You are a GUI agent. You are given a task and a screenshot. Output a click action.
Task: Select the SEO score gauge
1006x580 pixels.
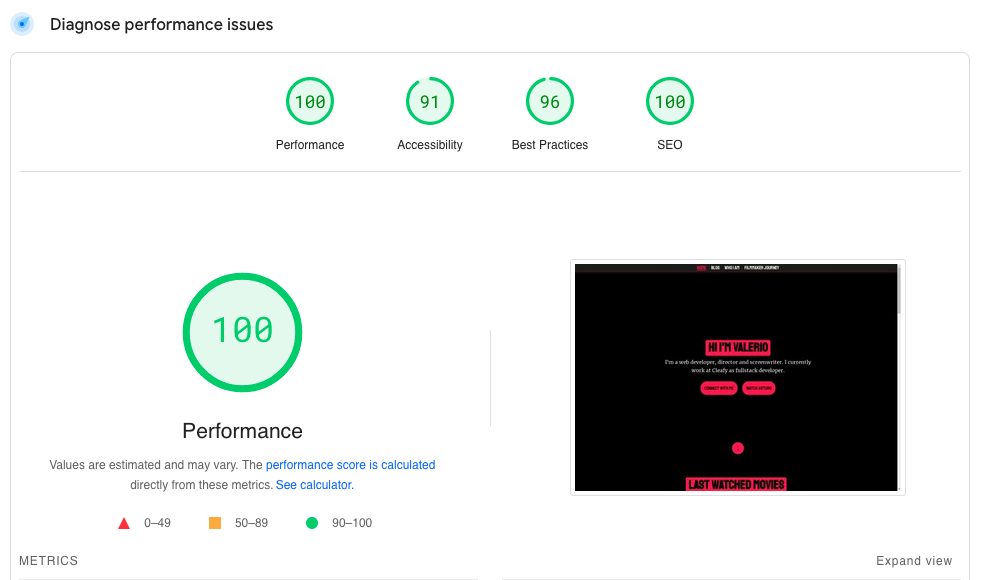tap(669, 102)
